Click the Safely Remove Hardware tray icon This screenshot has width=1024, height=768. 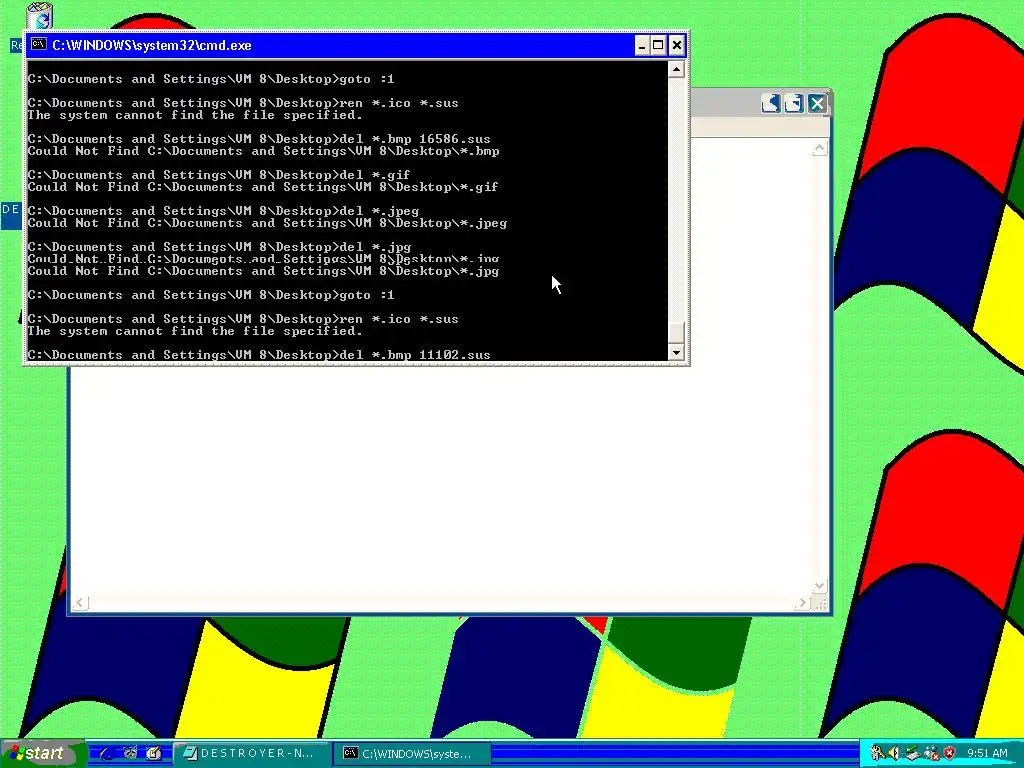pos(913,753)
